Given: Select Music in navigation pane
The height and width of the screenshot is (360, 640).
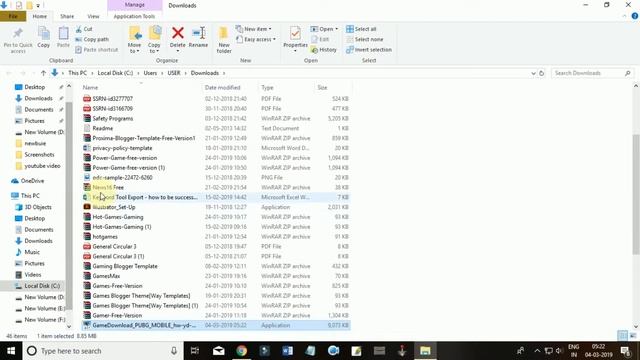Looking at the screenshot, I should 32,252.
